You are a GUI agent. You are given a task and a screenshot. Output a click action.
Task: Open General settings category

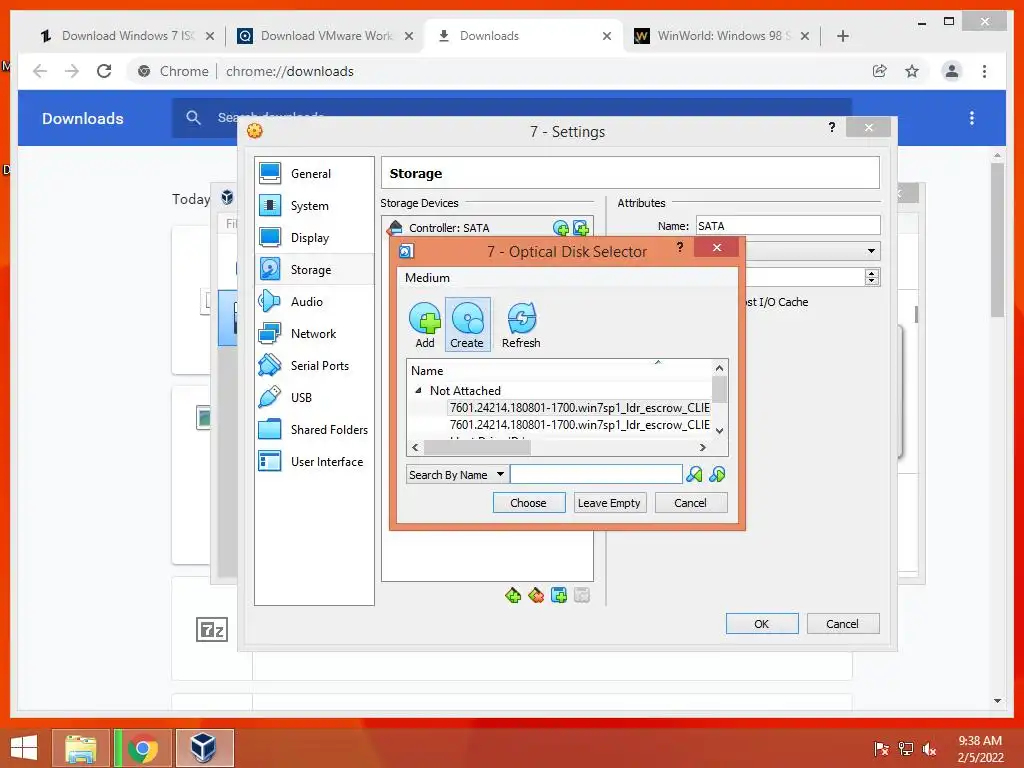[x=314, y=174]
